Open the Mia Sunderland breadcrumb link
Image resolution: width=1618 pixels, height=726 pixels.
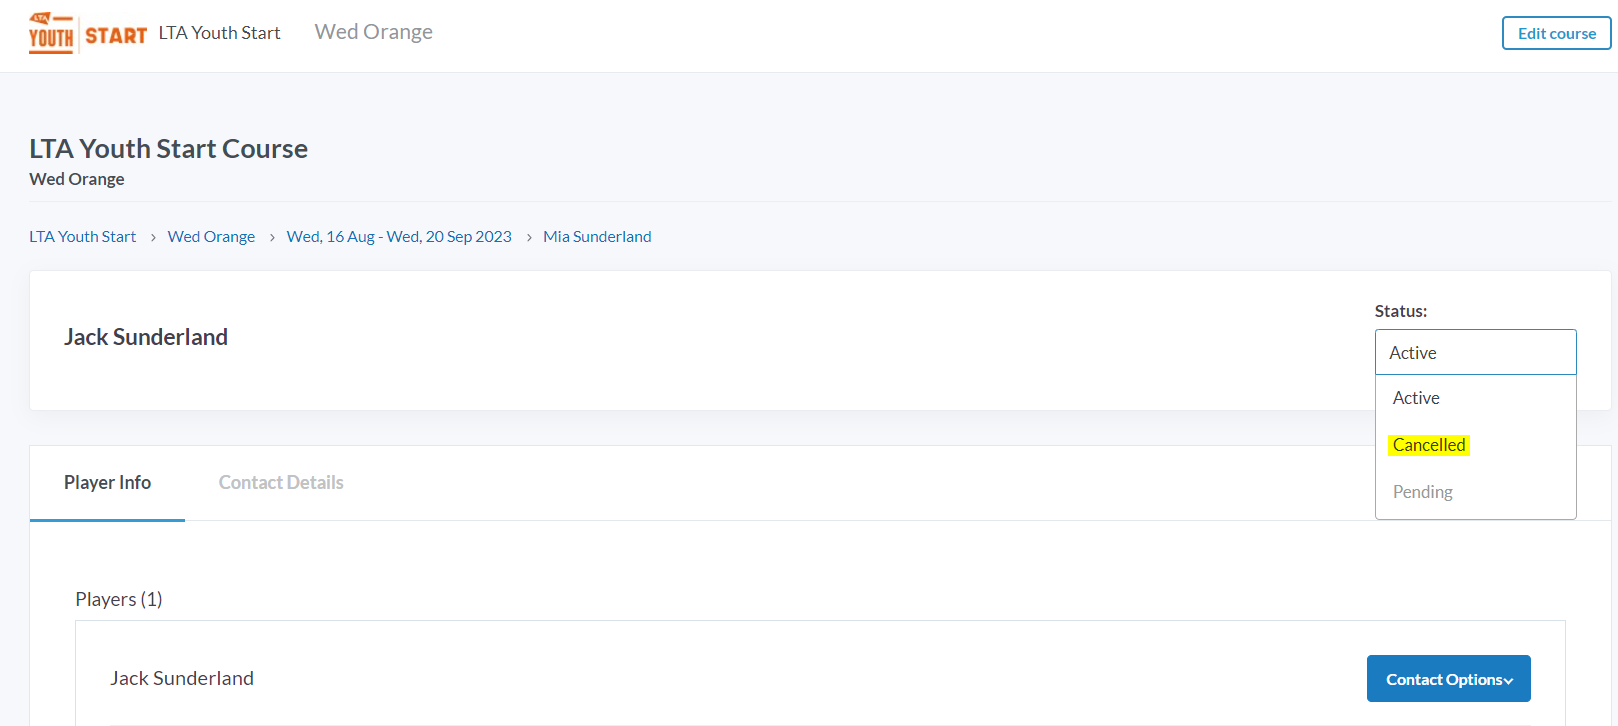597,237
